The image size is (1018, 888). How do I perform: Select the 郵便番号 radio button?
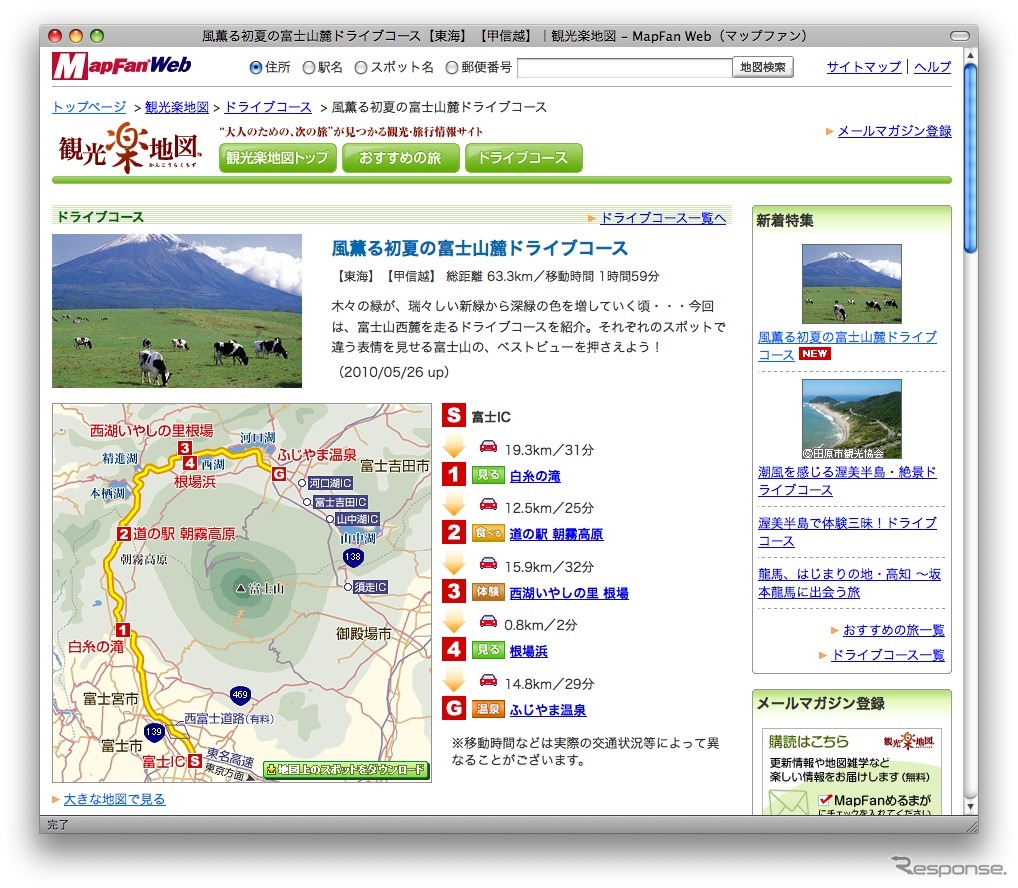[x=452, y=67]
